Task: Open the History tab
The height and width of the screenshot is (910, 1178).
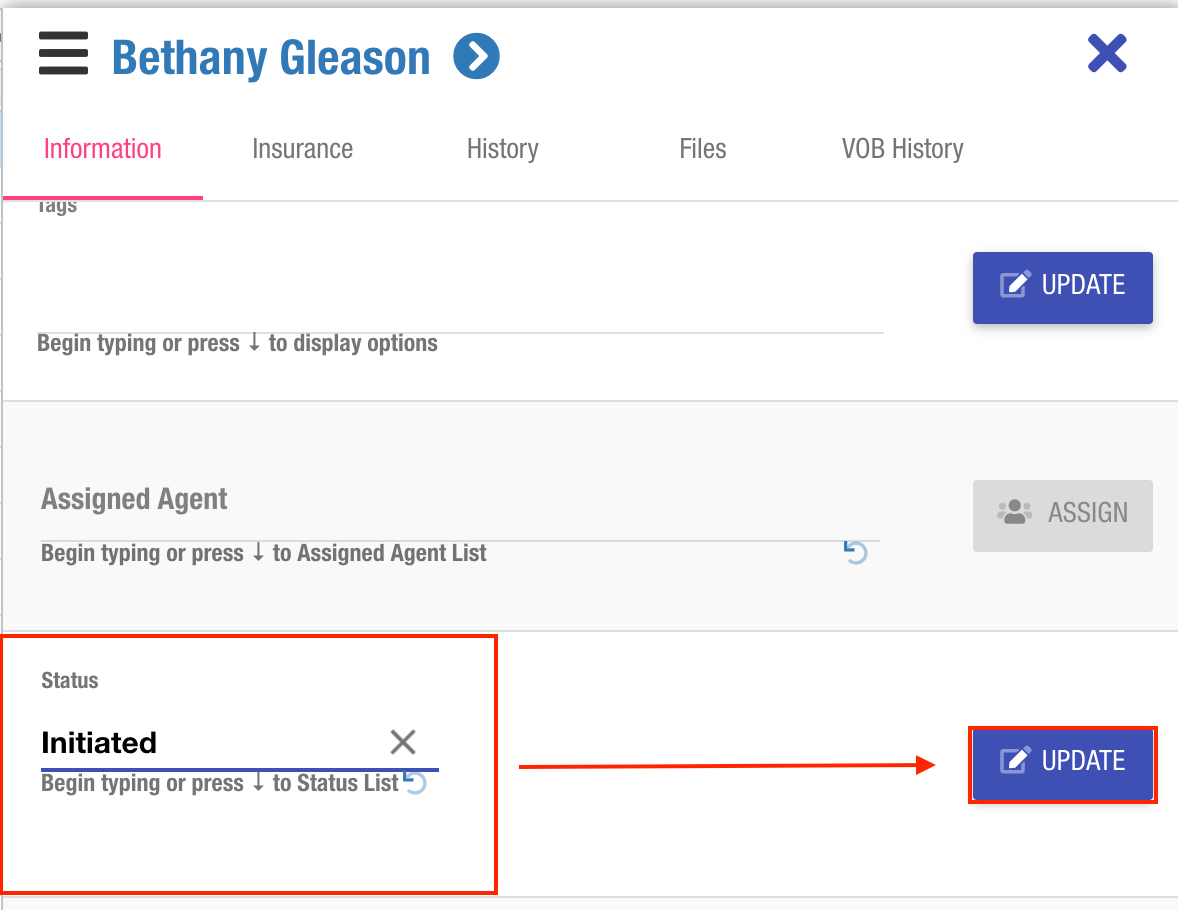Action: (x=502, y=149)
